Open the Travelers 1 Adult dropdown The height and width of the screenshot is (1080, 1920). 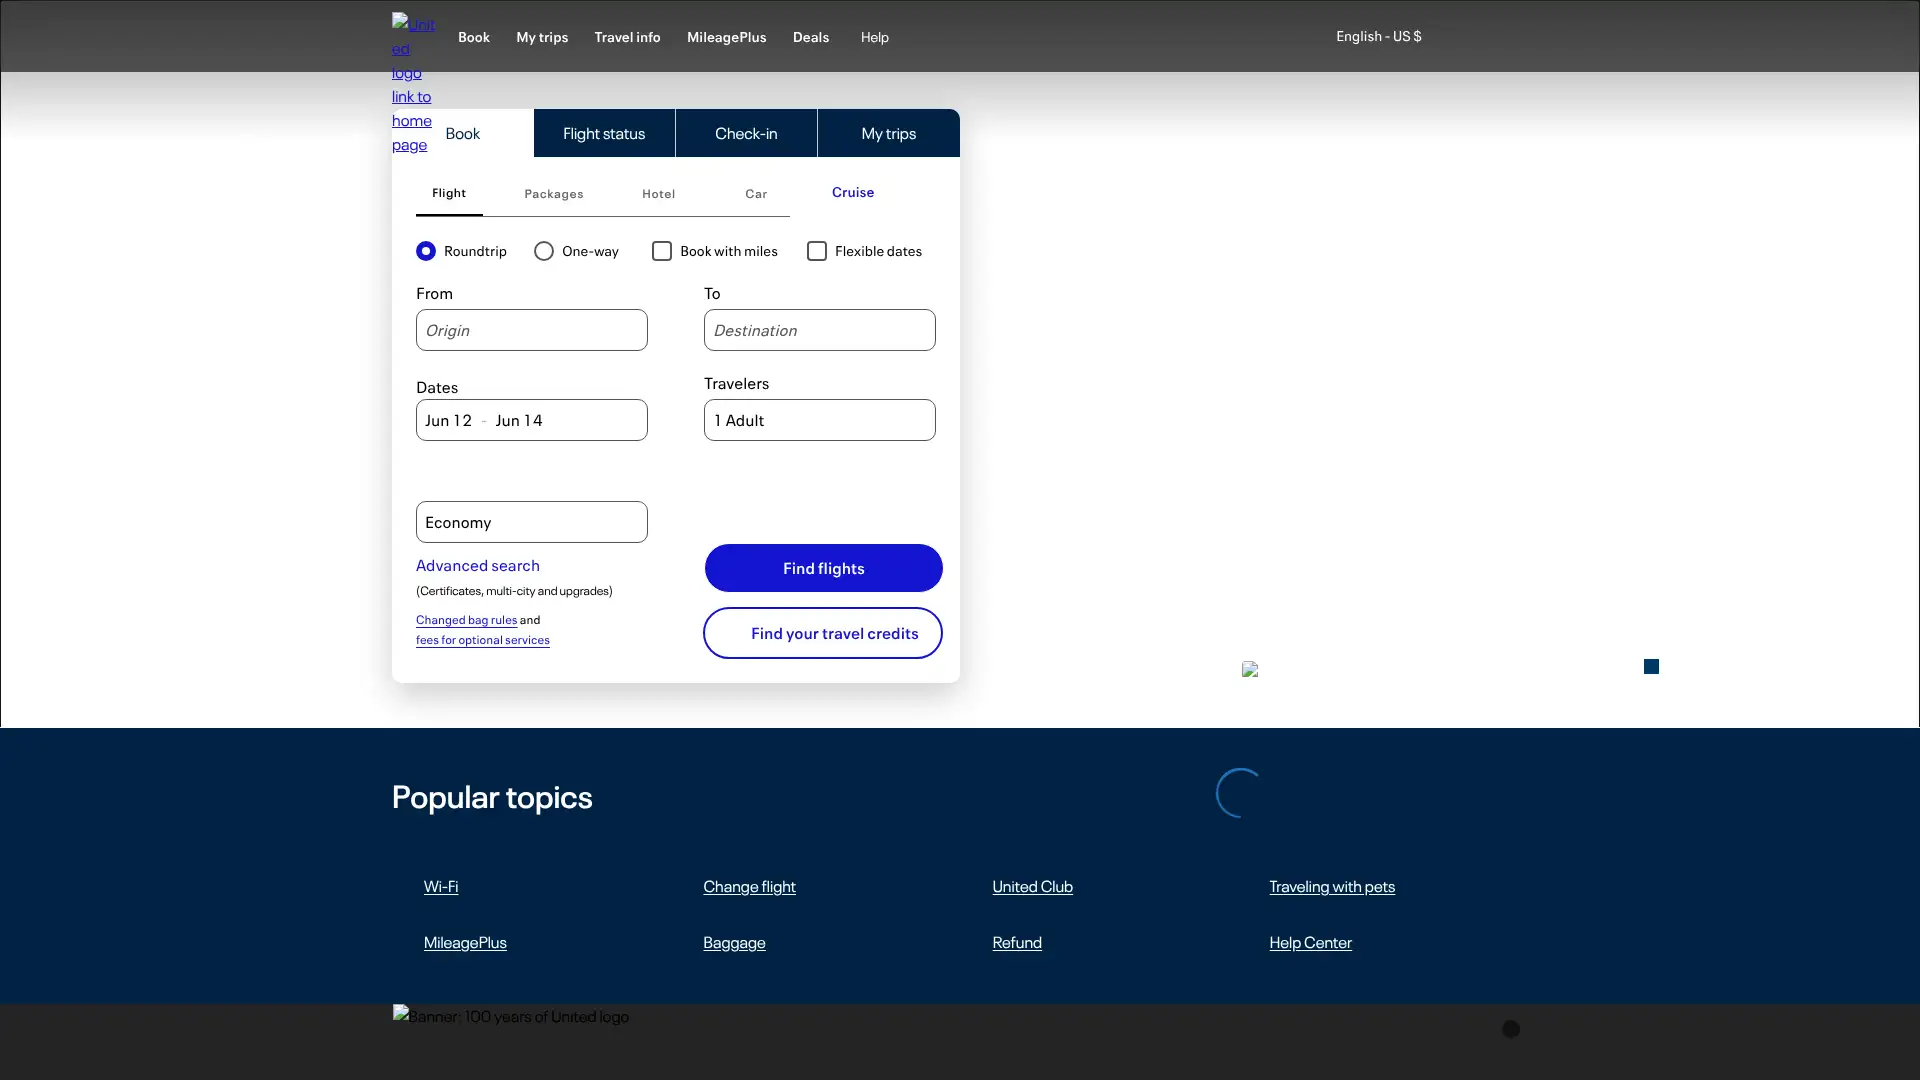point(820,420)
